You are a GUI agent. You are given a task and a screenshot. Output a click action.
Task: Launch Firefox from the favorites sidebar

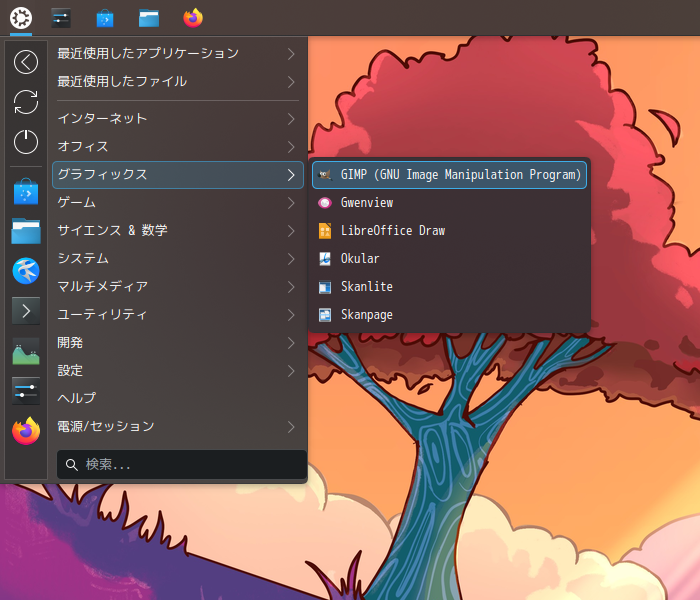pos(26,431)
